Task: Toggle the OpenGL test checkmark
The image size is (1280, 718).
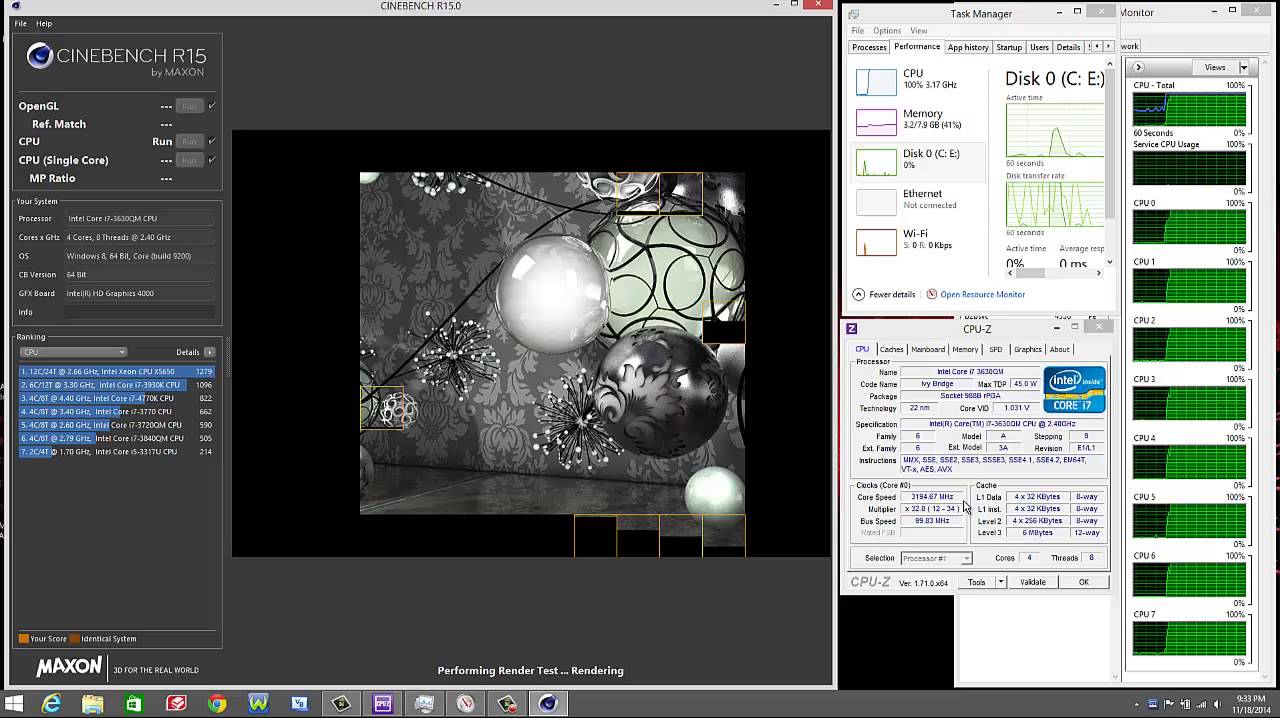Action: [x=212, y=106]
